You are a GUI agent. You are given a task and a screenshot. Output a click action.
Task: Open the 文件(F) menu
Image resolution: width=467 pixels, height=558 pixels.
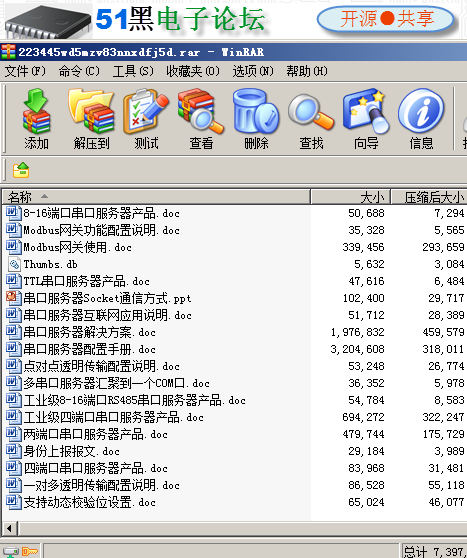pos(25,71)
